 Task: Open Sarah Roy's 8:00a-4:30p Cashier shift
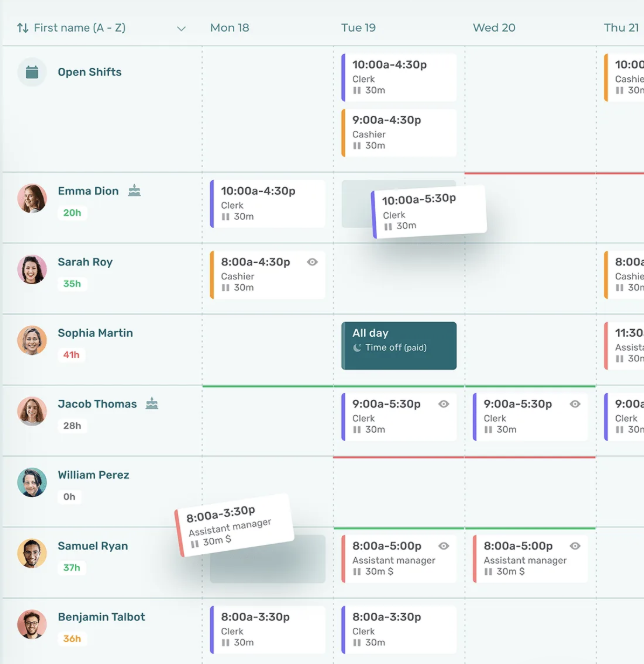coord(268,275)
